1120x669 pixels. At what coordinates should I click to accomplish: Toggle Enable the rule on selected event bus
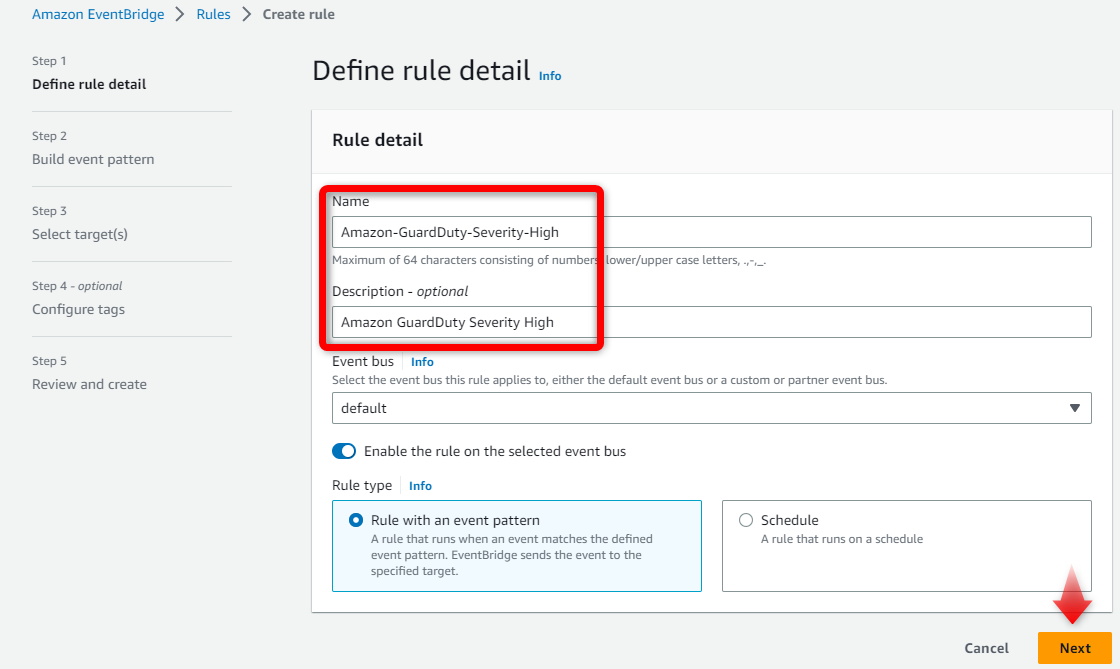(x=344, y=451)
